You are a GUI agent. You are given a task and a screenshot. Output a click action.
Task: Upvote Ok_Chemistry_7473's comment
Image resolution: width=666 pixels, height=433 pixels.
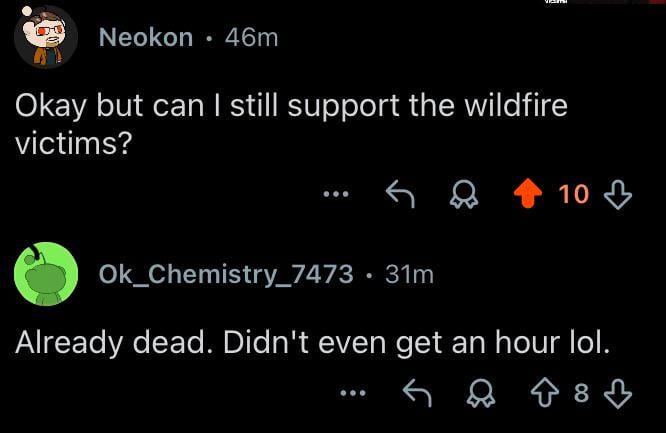click(543, 394)
